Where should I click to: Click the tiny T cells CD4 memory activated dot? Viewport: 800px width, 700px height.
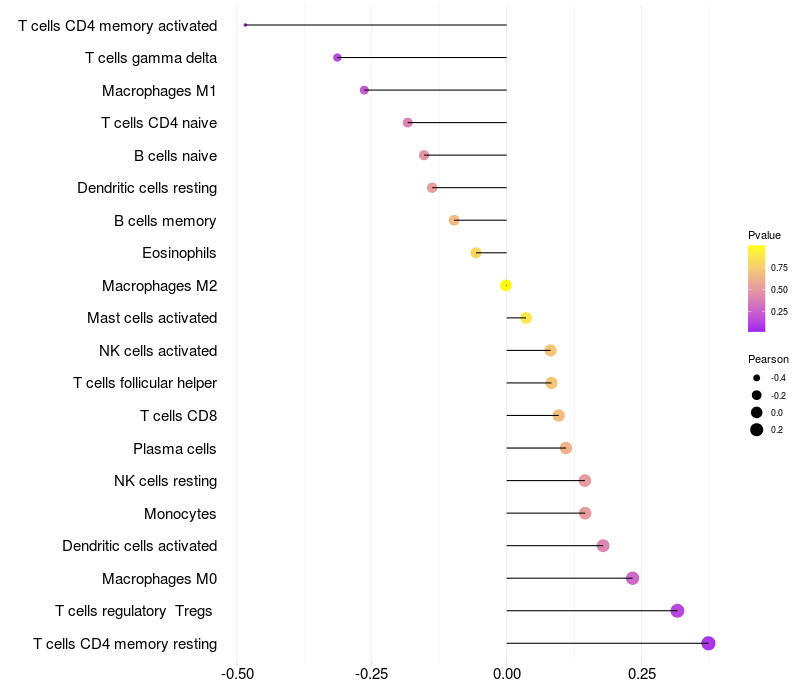coord(245,25)
